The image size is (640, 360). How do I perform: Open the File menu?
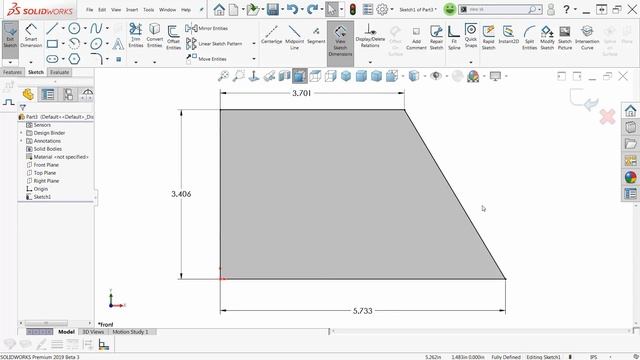point(89,9)
